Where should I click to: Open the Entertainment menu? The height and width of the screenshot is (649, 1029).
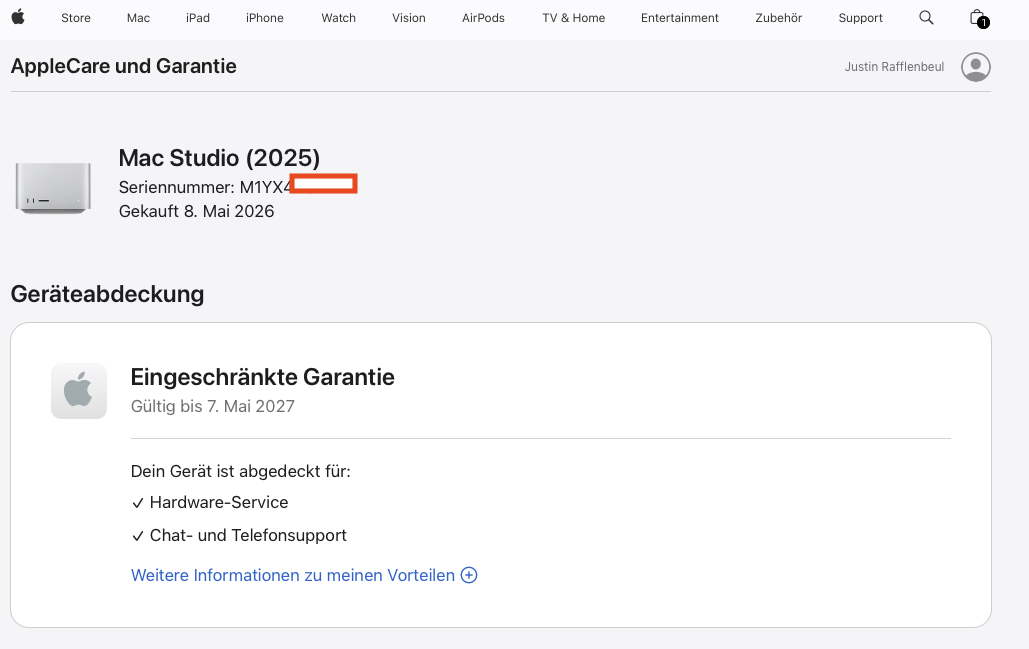680,18
